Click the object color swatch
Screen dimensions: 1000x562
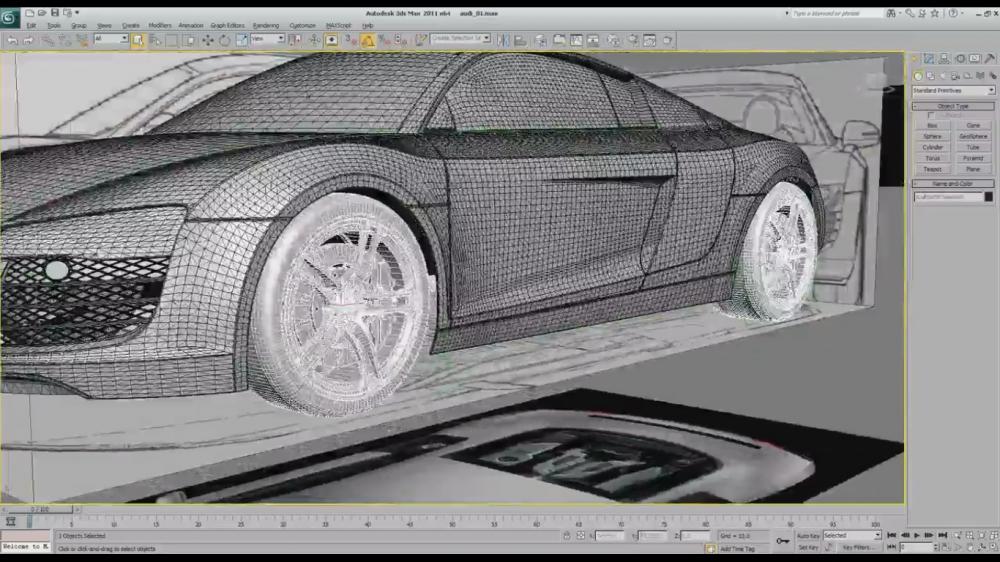[x=988, y=197]
